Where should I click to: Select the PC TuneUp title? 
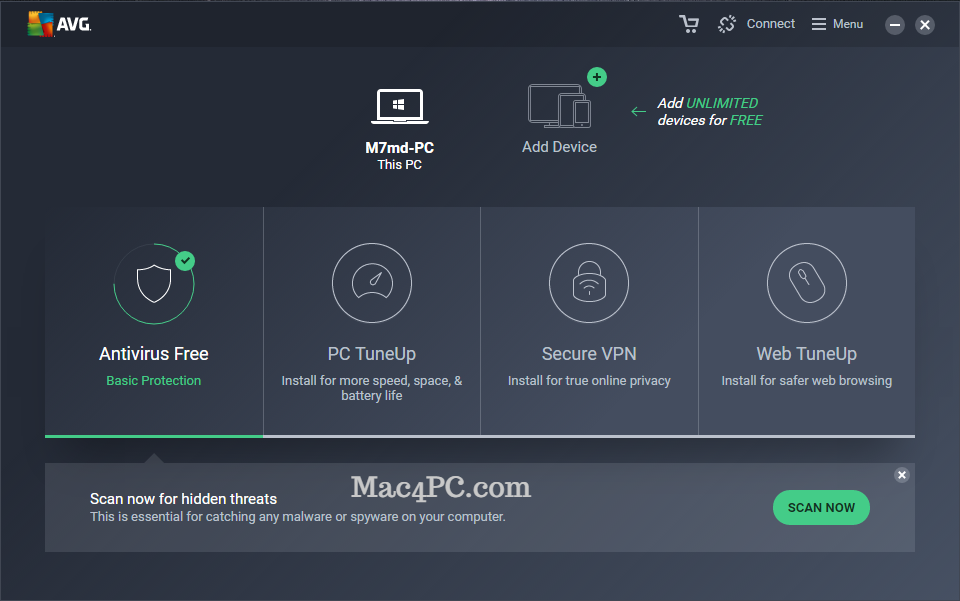point(372,354)
